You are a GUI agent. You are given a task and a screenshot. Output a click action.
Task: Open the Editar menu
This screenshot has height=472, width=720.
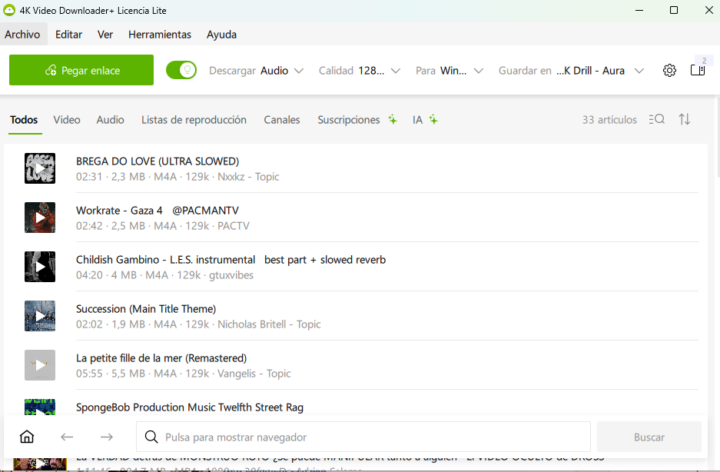click(69, 34)
